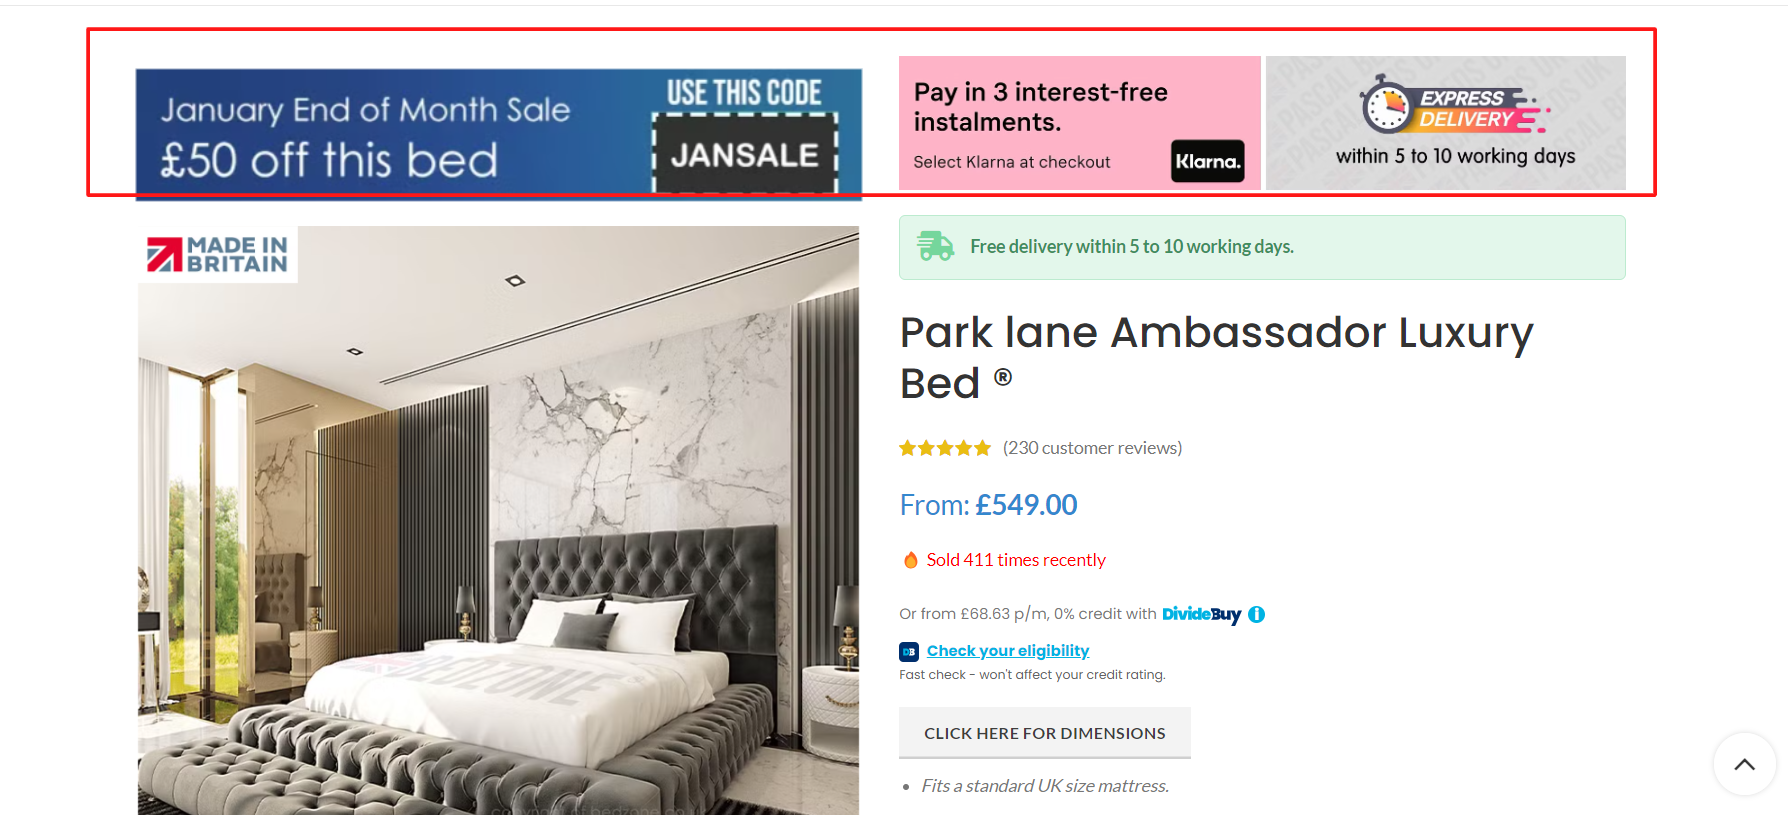
Task: Click the small DivideBuy icon beside eligibility link
Action: [909, 652]
